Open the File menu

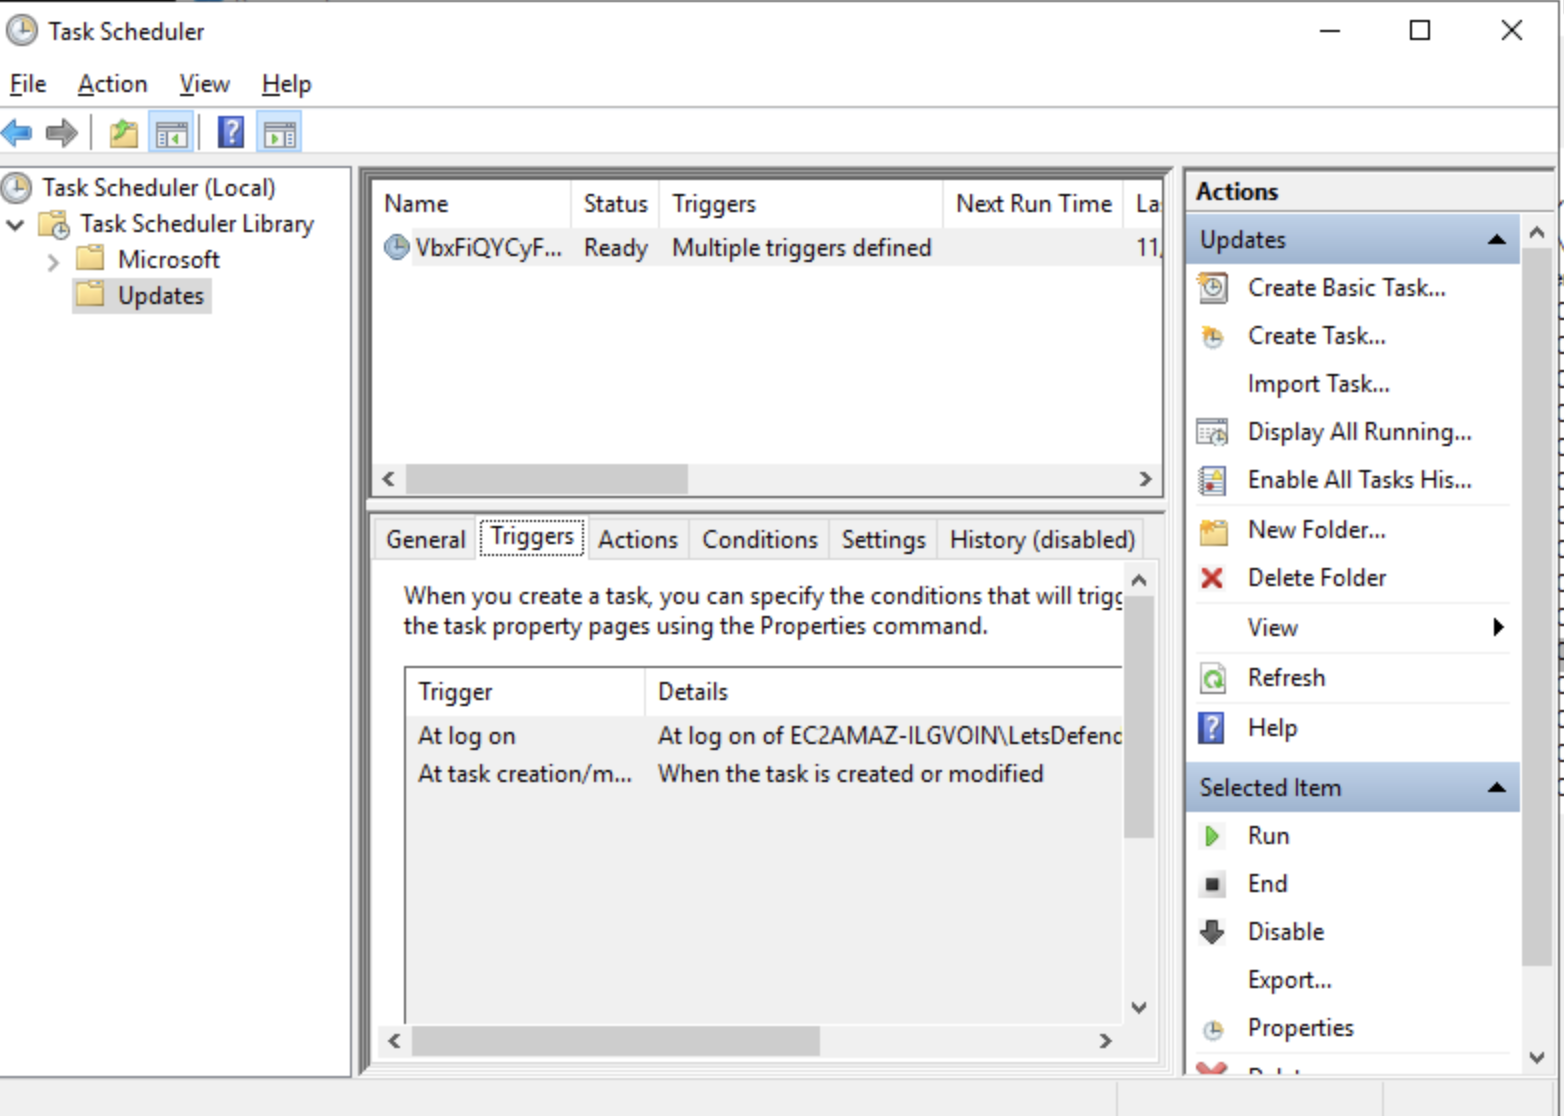point(28,84)
